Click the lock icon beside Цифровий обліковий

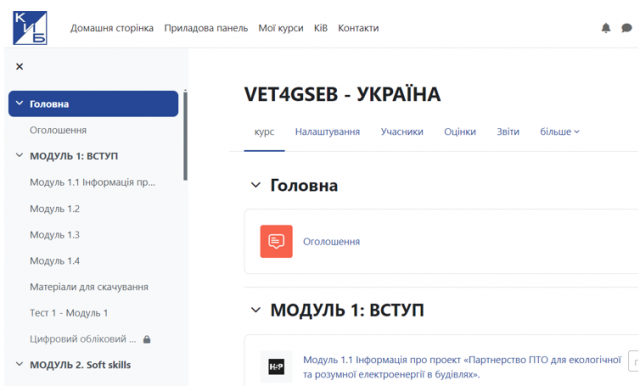point(147,339)
